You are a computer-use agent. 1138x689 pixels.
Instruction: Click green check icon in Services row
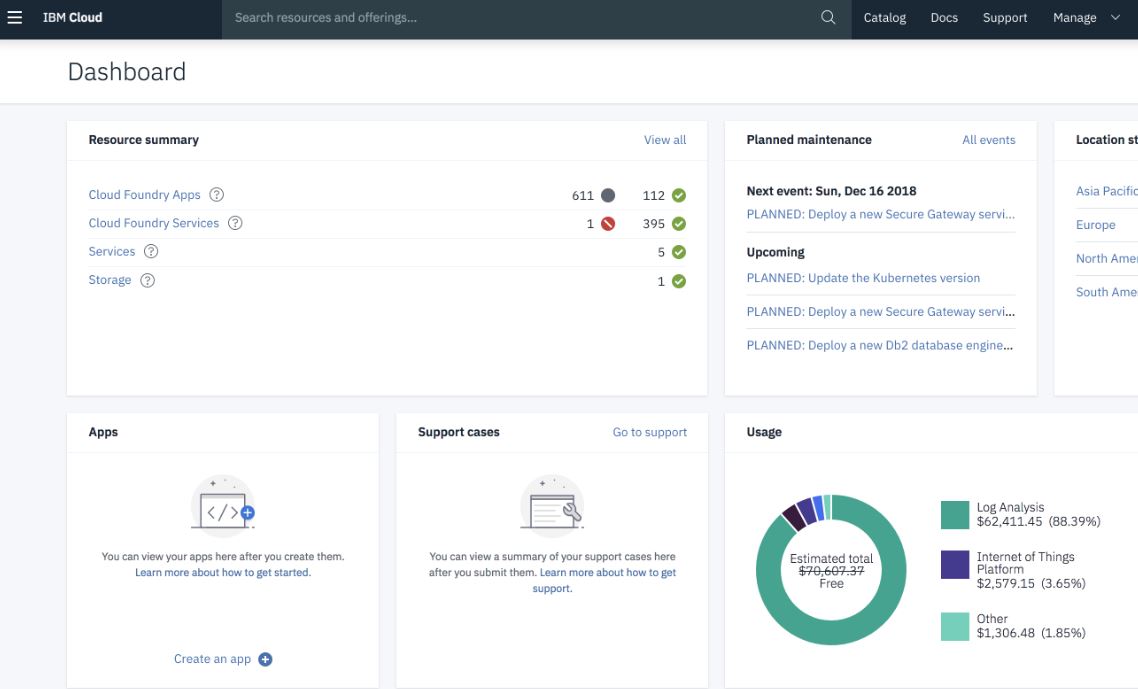tap(679, 252)
